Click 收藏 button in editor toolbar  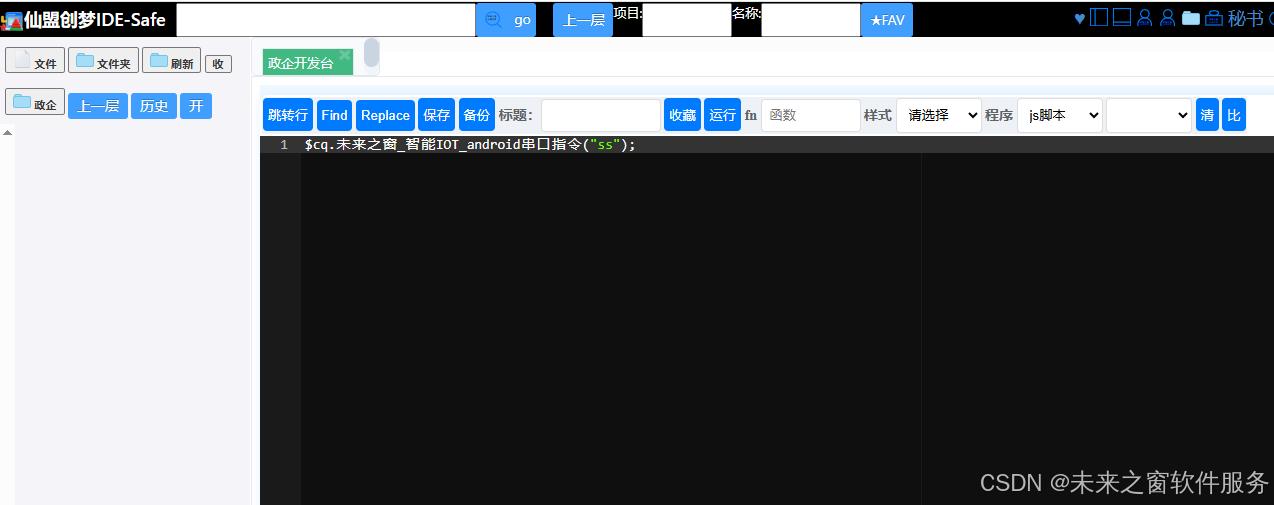(x=682, y=115)
